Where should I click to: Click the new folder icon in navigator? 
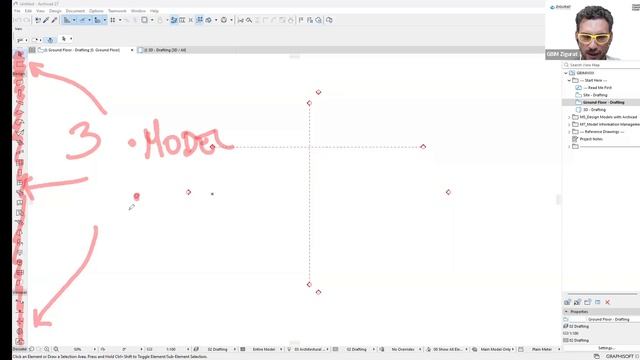tap(587, 302)
